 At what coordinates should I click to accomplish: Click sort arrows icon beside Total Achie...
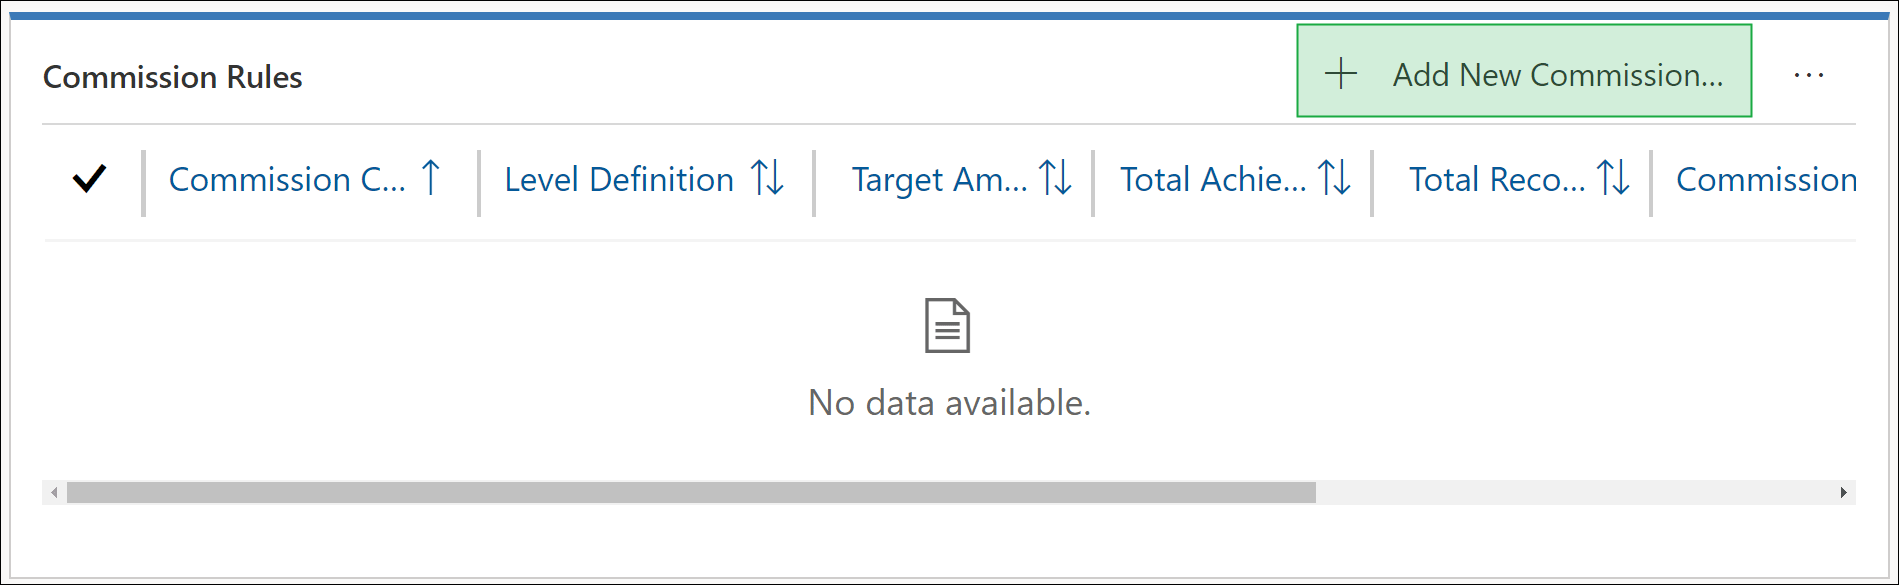coord(1334,178)
